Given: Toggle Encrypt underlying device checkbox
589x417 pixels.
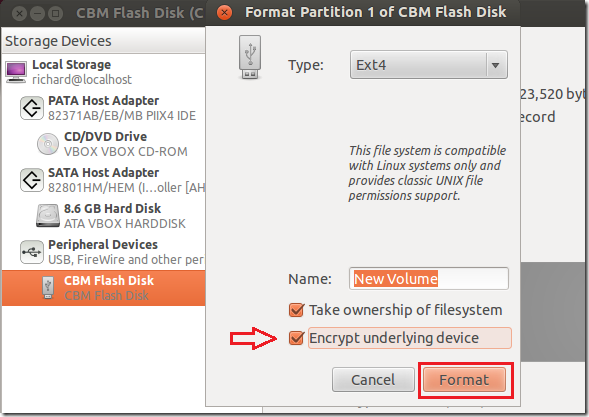Looking at the screenshot, I should click(x=296, y=338).
